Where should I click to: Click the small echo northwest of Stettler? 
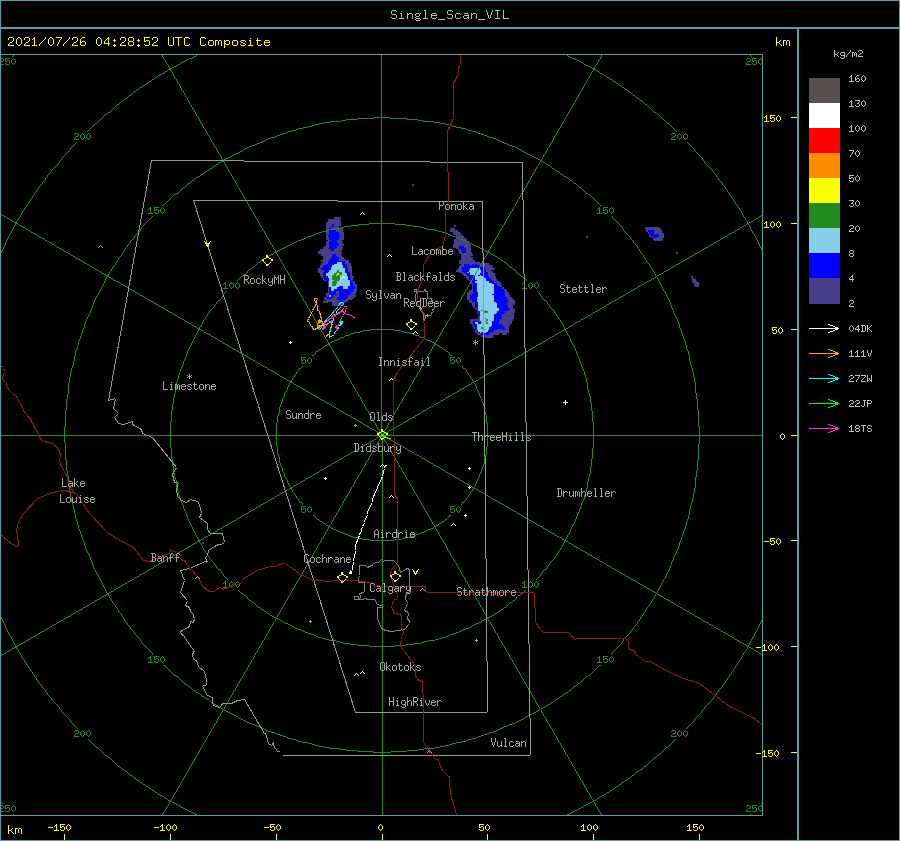[x=655, y=233]
